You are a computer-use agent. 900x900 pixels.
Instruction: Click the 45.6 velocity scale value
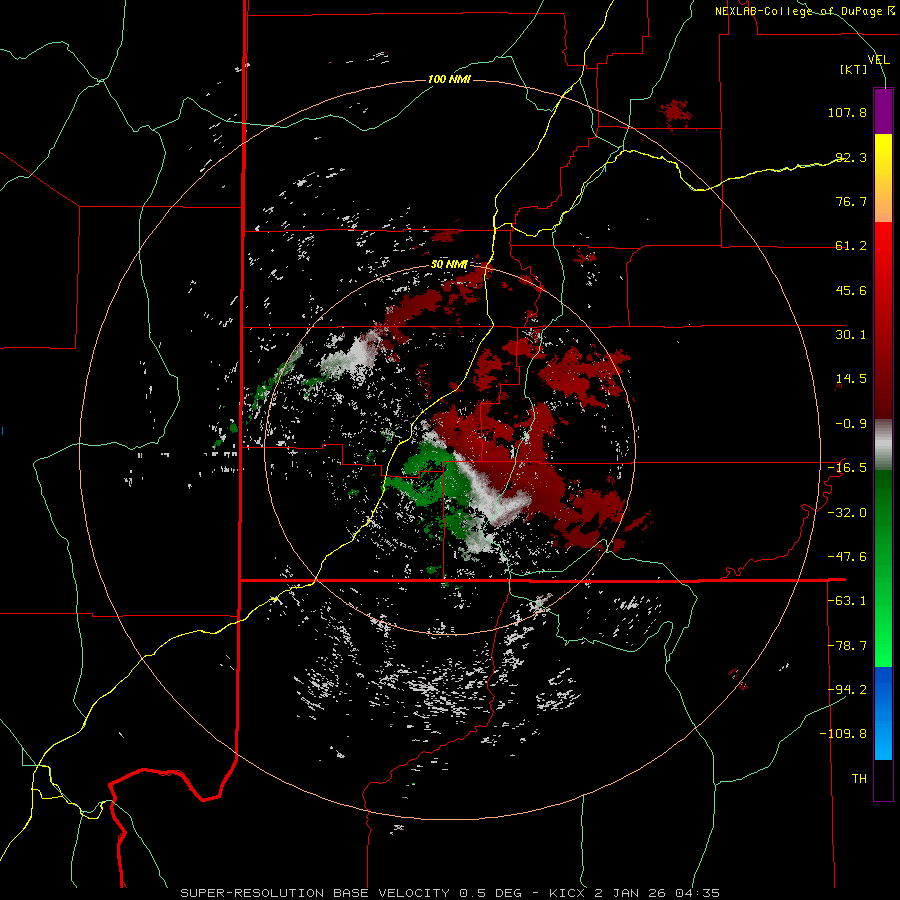(851, 290)
